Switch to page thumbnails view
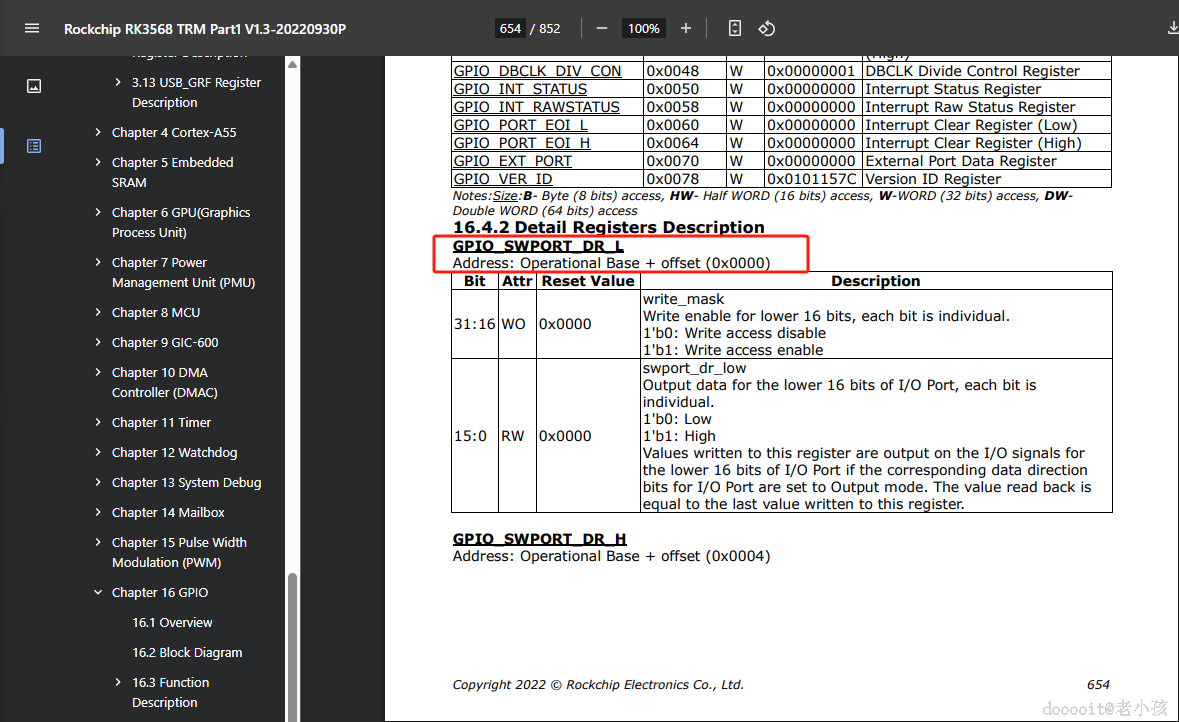 [34, 86]
